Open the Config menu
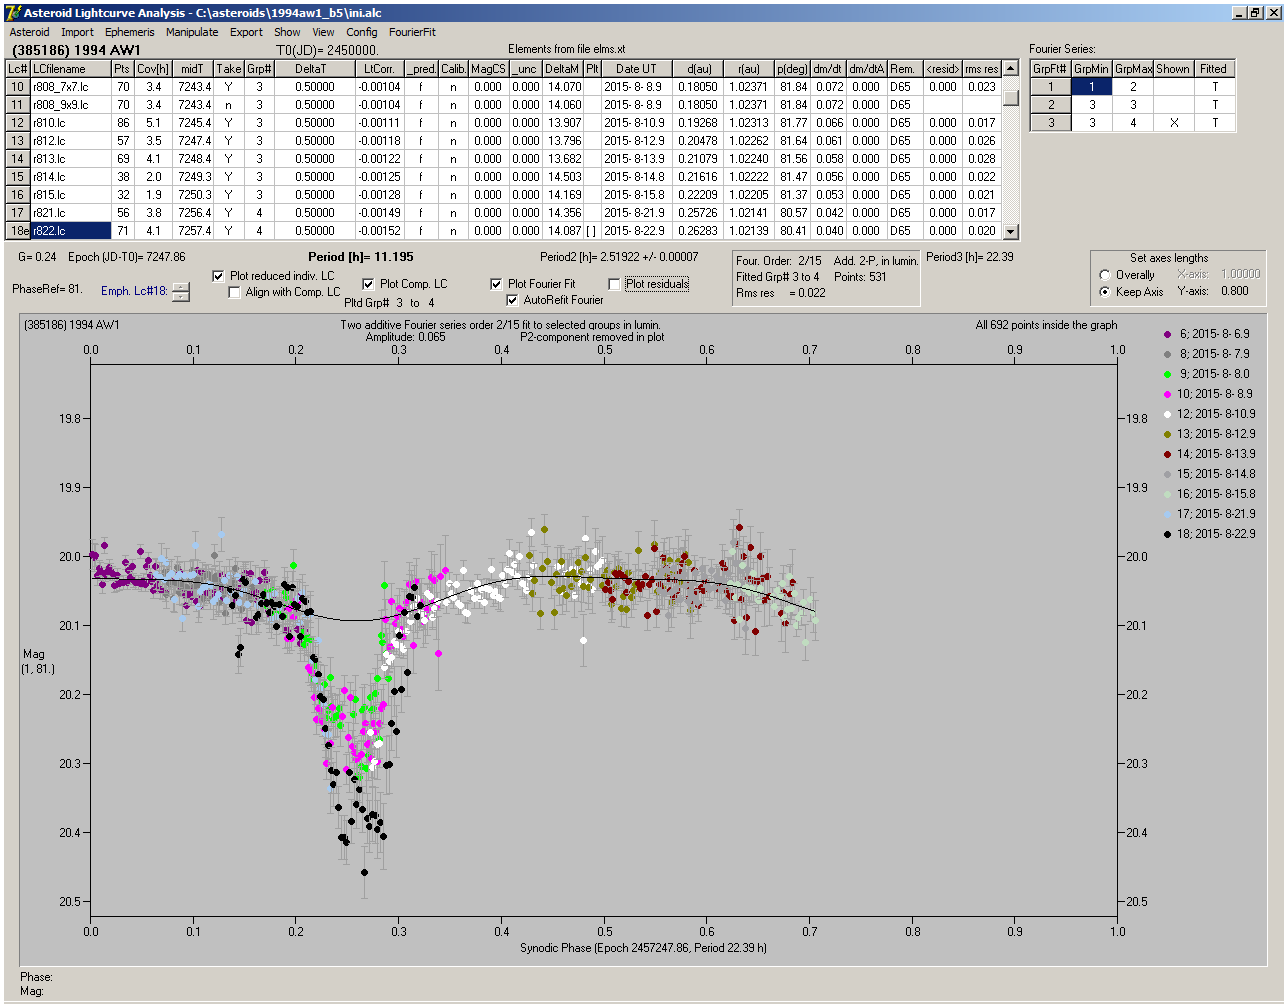Screen dimensions: 1288x1004 pos(362,32)
